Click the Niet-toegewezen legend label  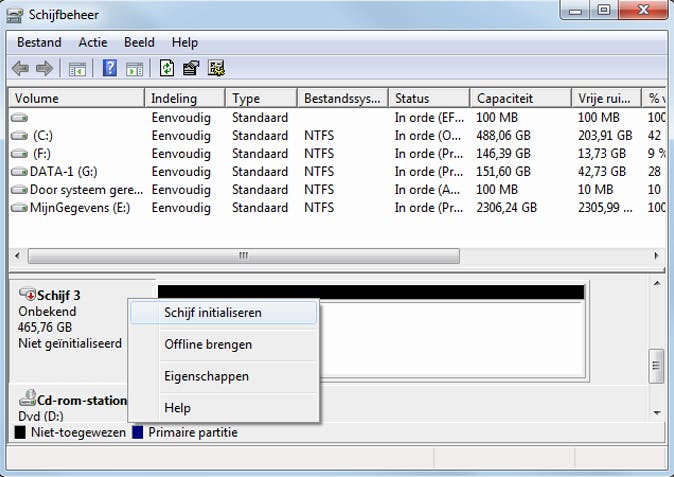coord(78,432)
